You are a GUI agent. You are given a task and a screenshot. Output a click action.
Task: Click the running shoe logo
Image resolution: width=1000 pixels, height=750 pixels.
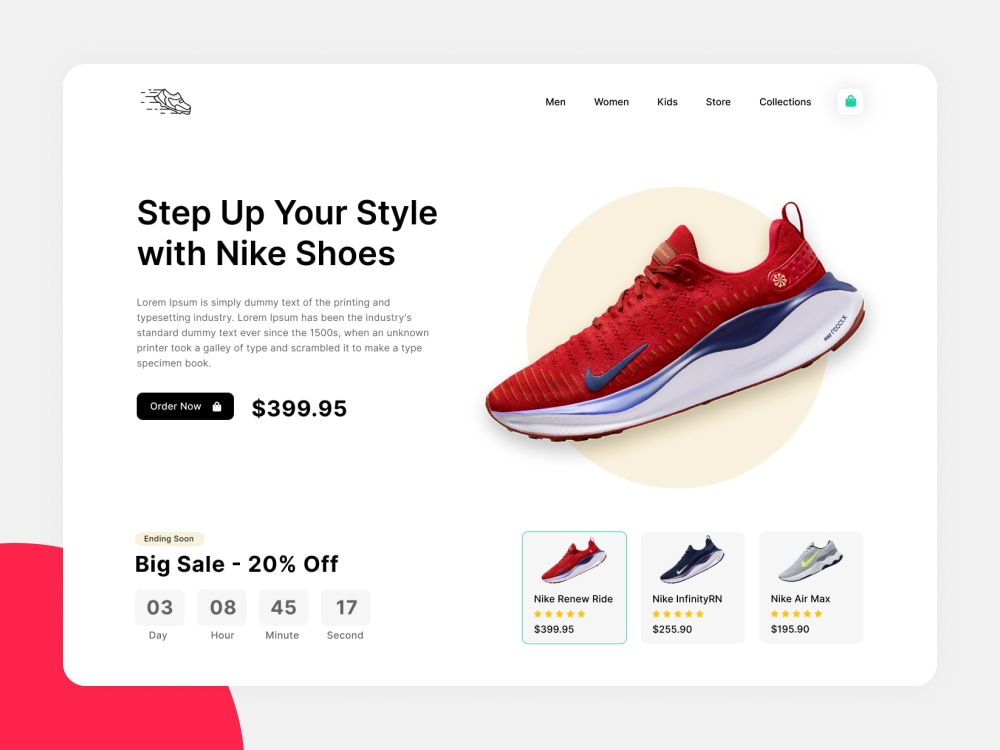(166, 102)
